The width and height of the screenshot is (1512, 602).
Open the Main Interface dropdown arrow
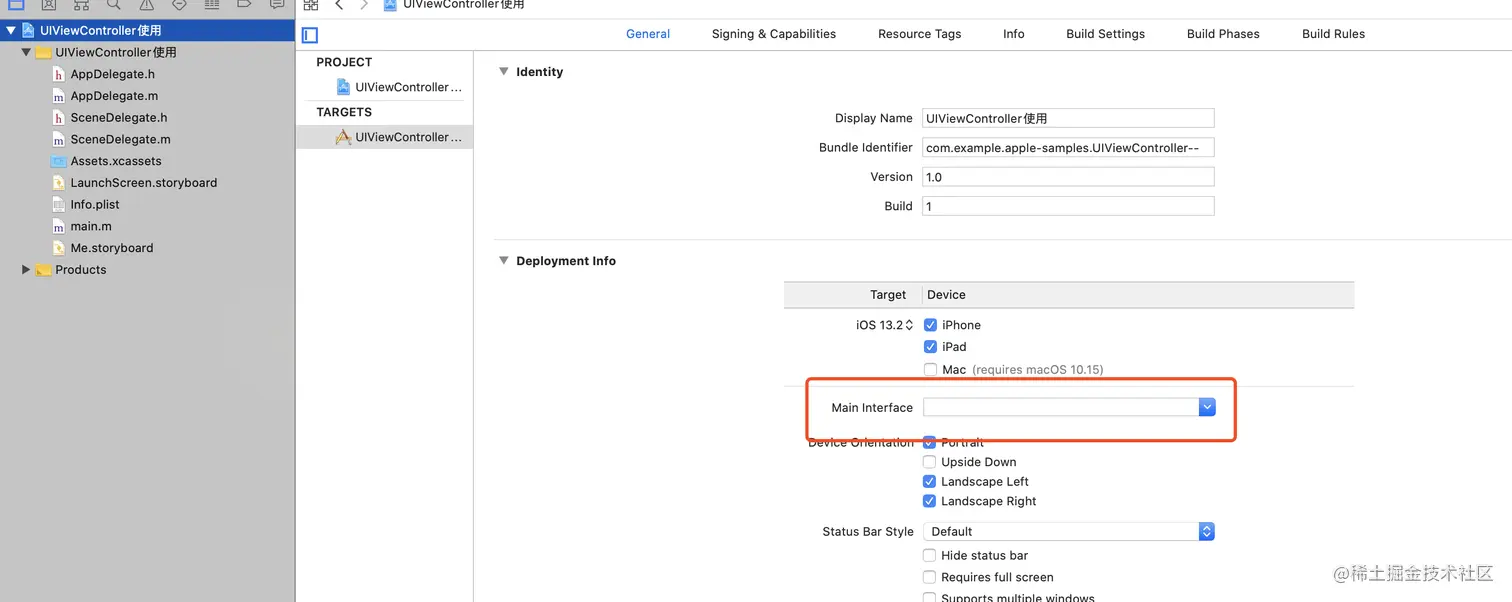pyautogui.click(x=1207, y=407)
